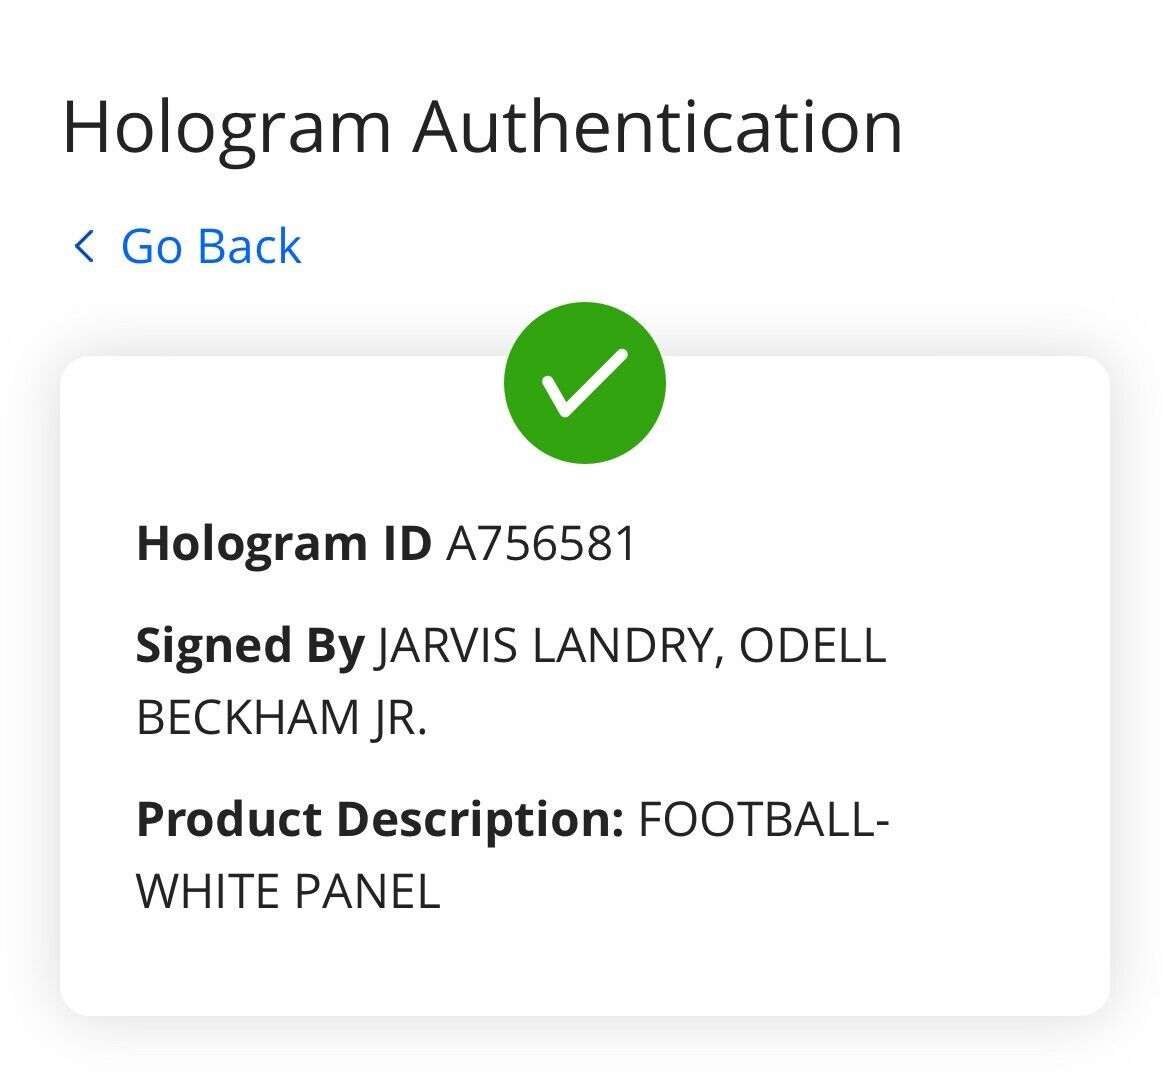Click the green checkmark verification icon
The height and width of the screenshot is (1083, 1170).
click(x=585, y=383)
